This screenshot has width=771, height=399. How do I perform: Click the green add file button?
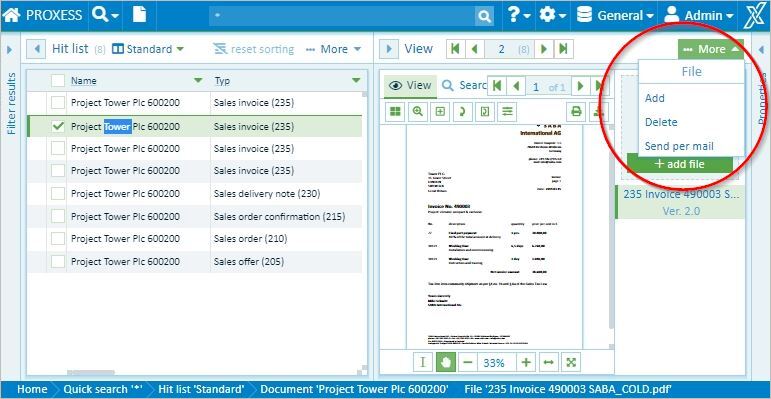pyautogui.click(x=680, y=164)
